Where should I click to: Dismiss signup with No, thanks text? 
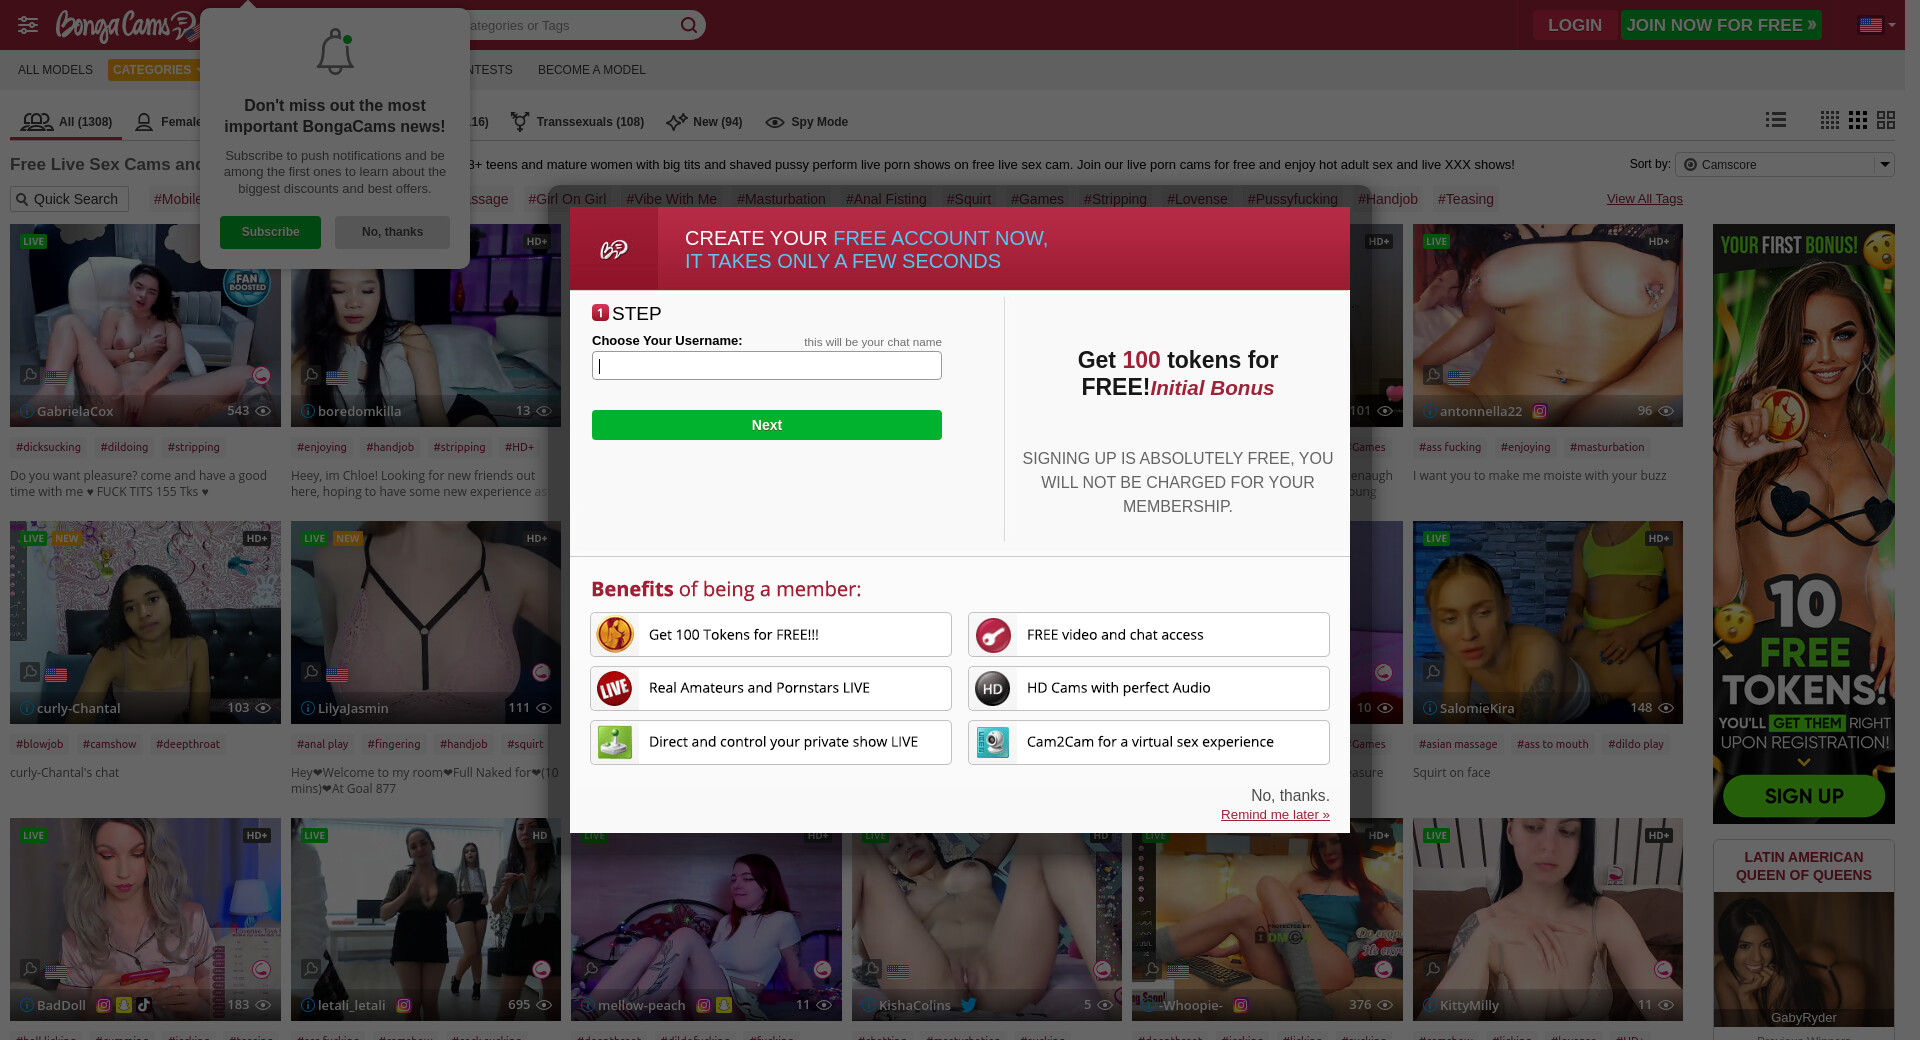(1290, 796)
